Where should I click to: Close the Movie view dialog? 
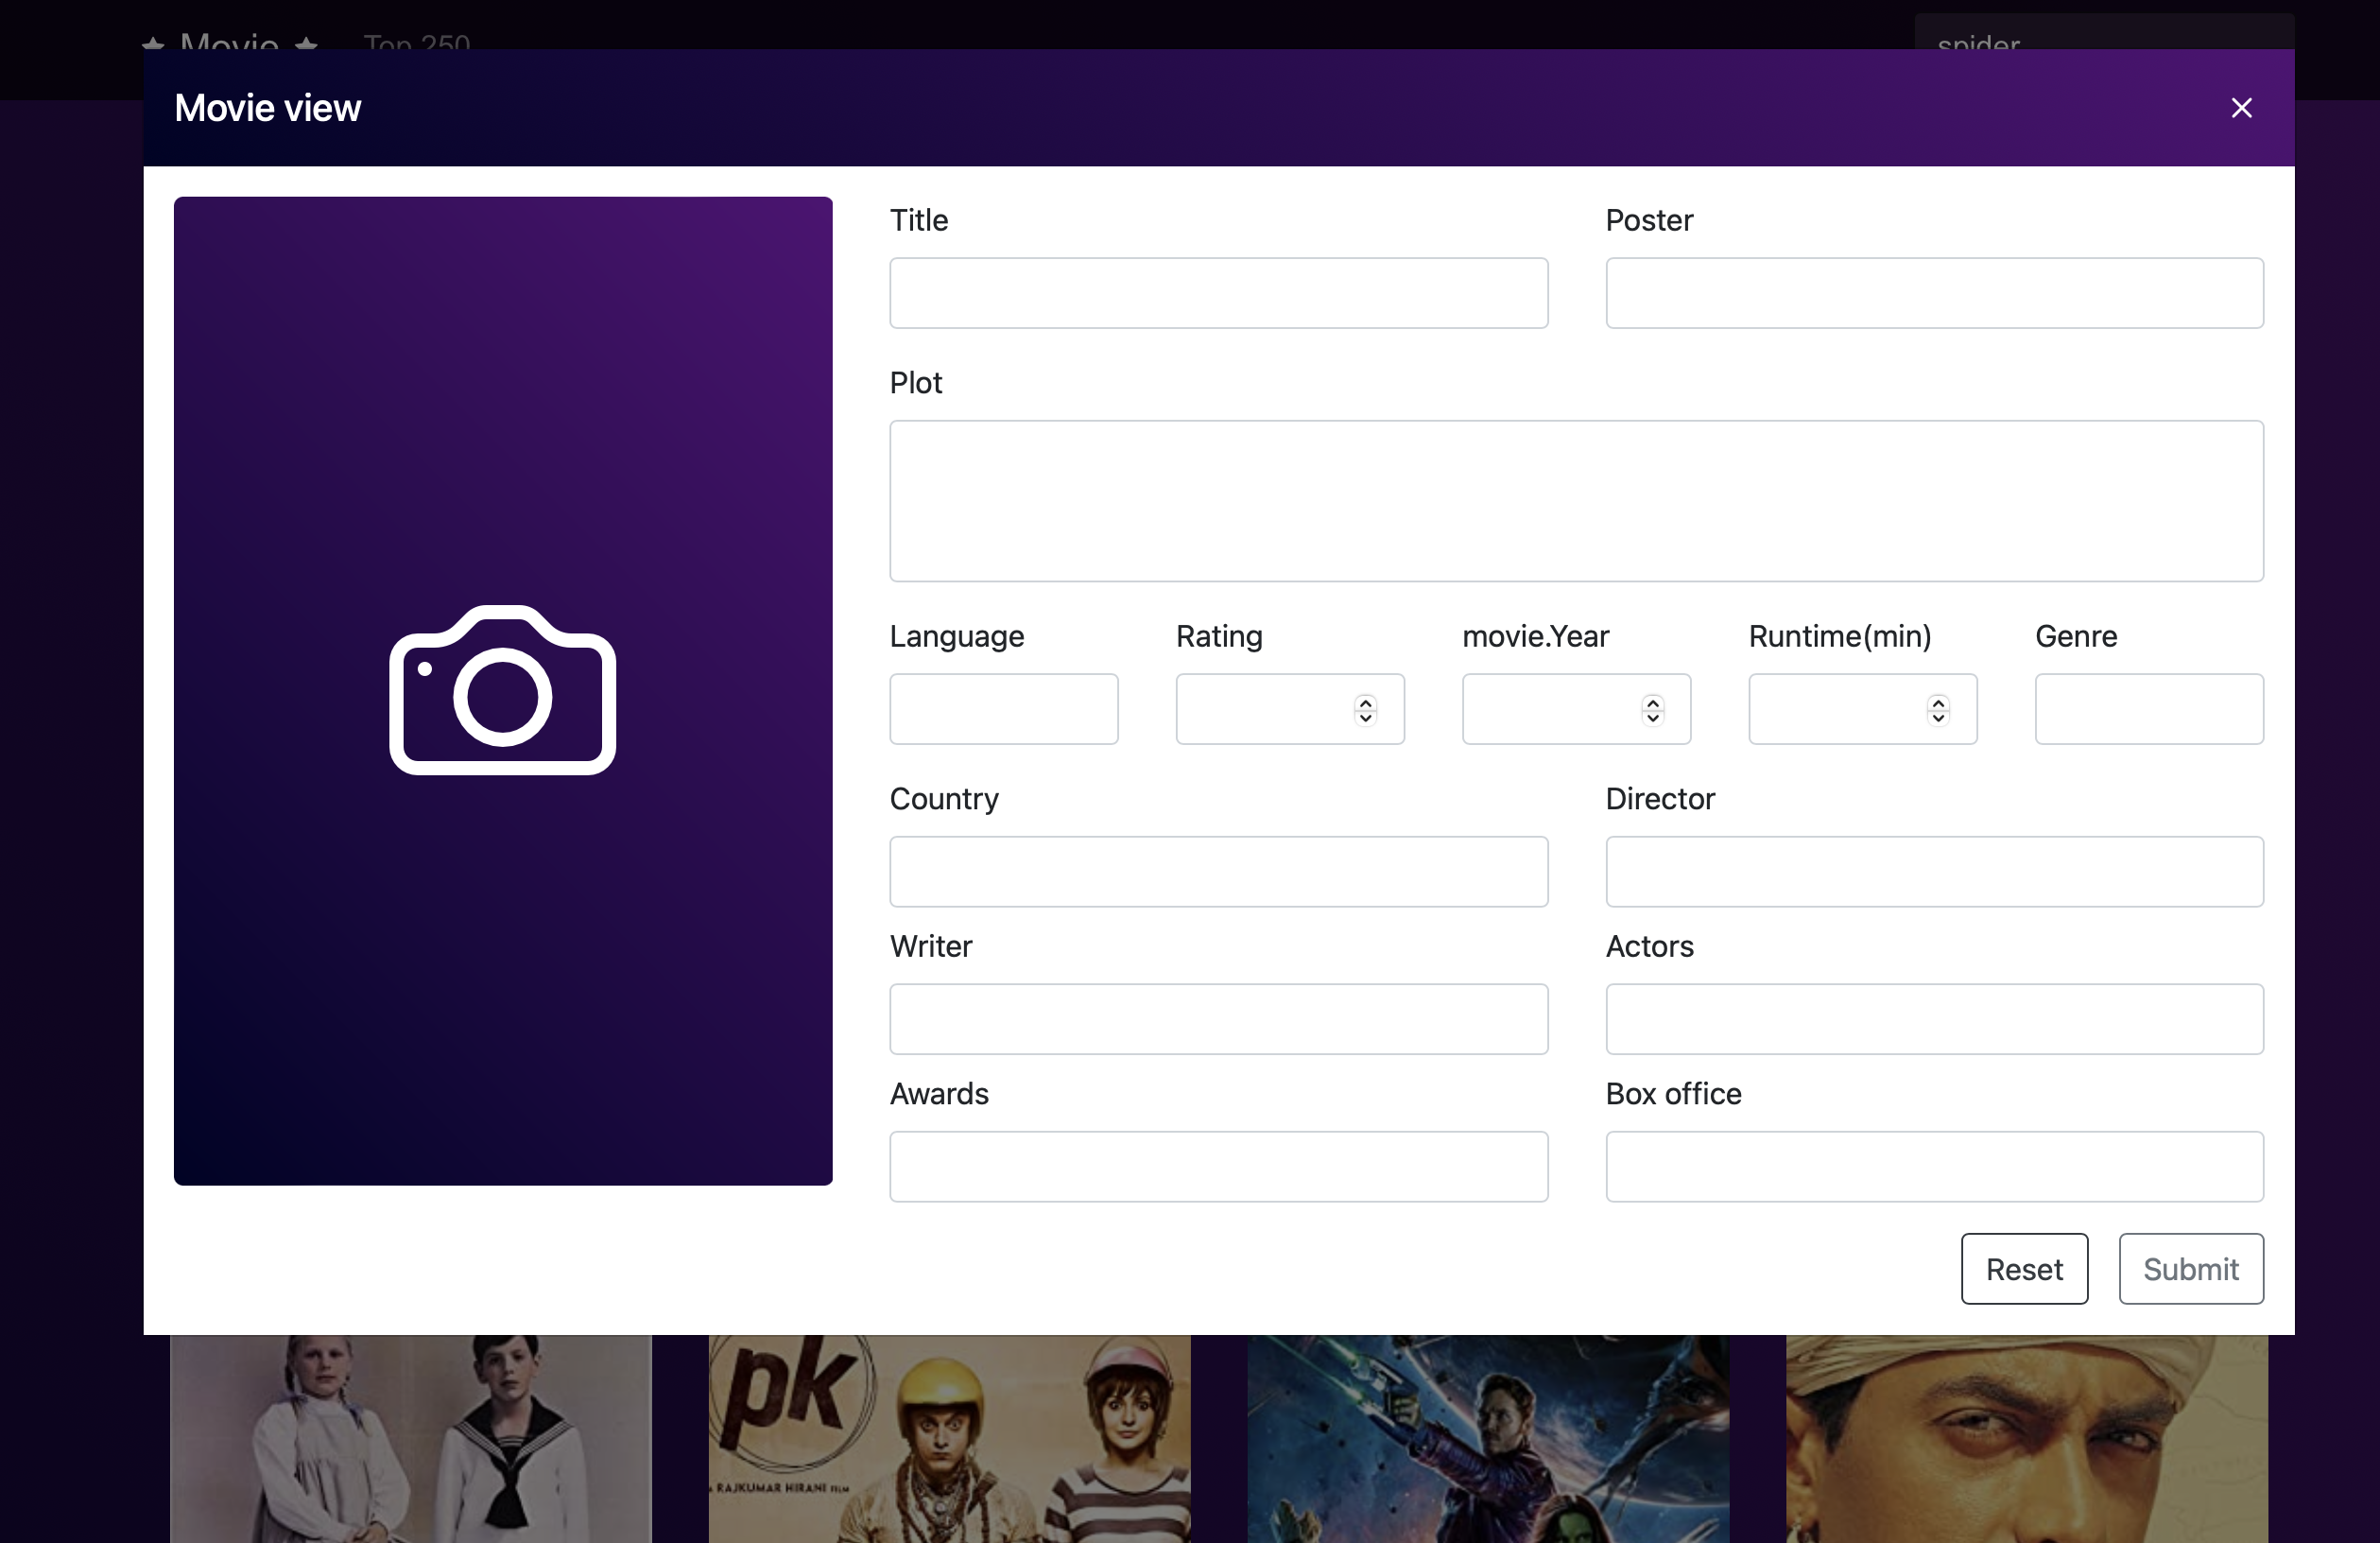2241,108
